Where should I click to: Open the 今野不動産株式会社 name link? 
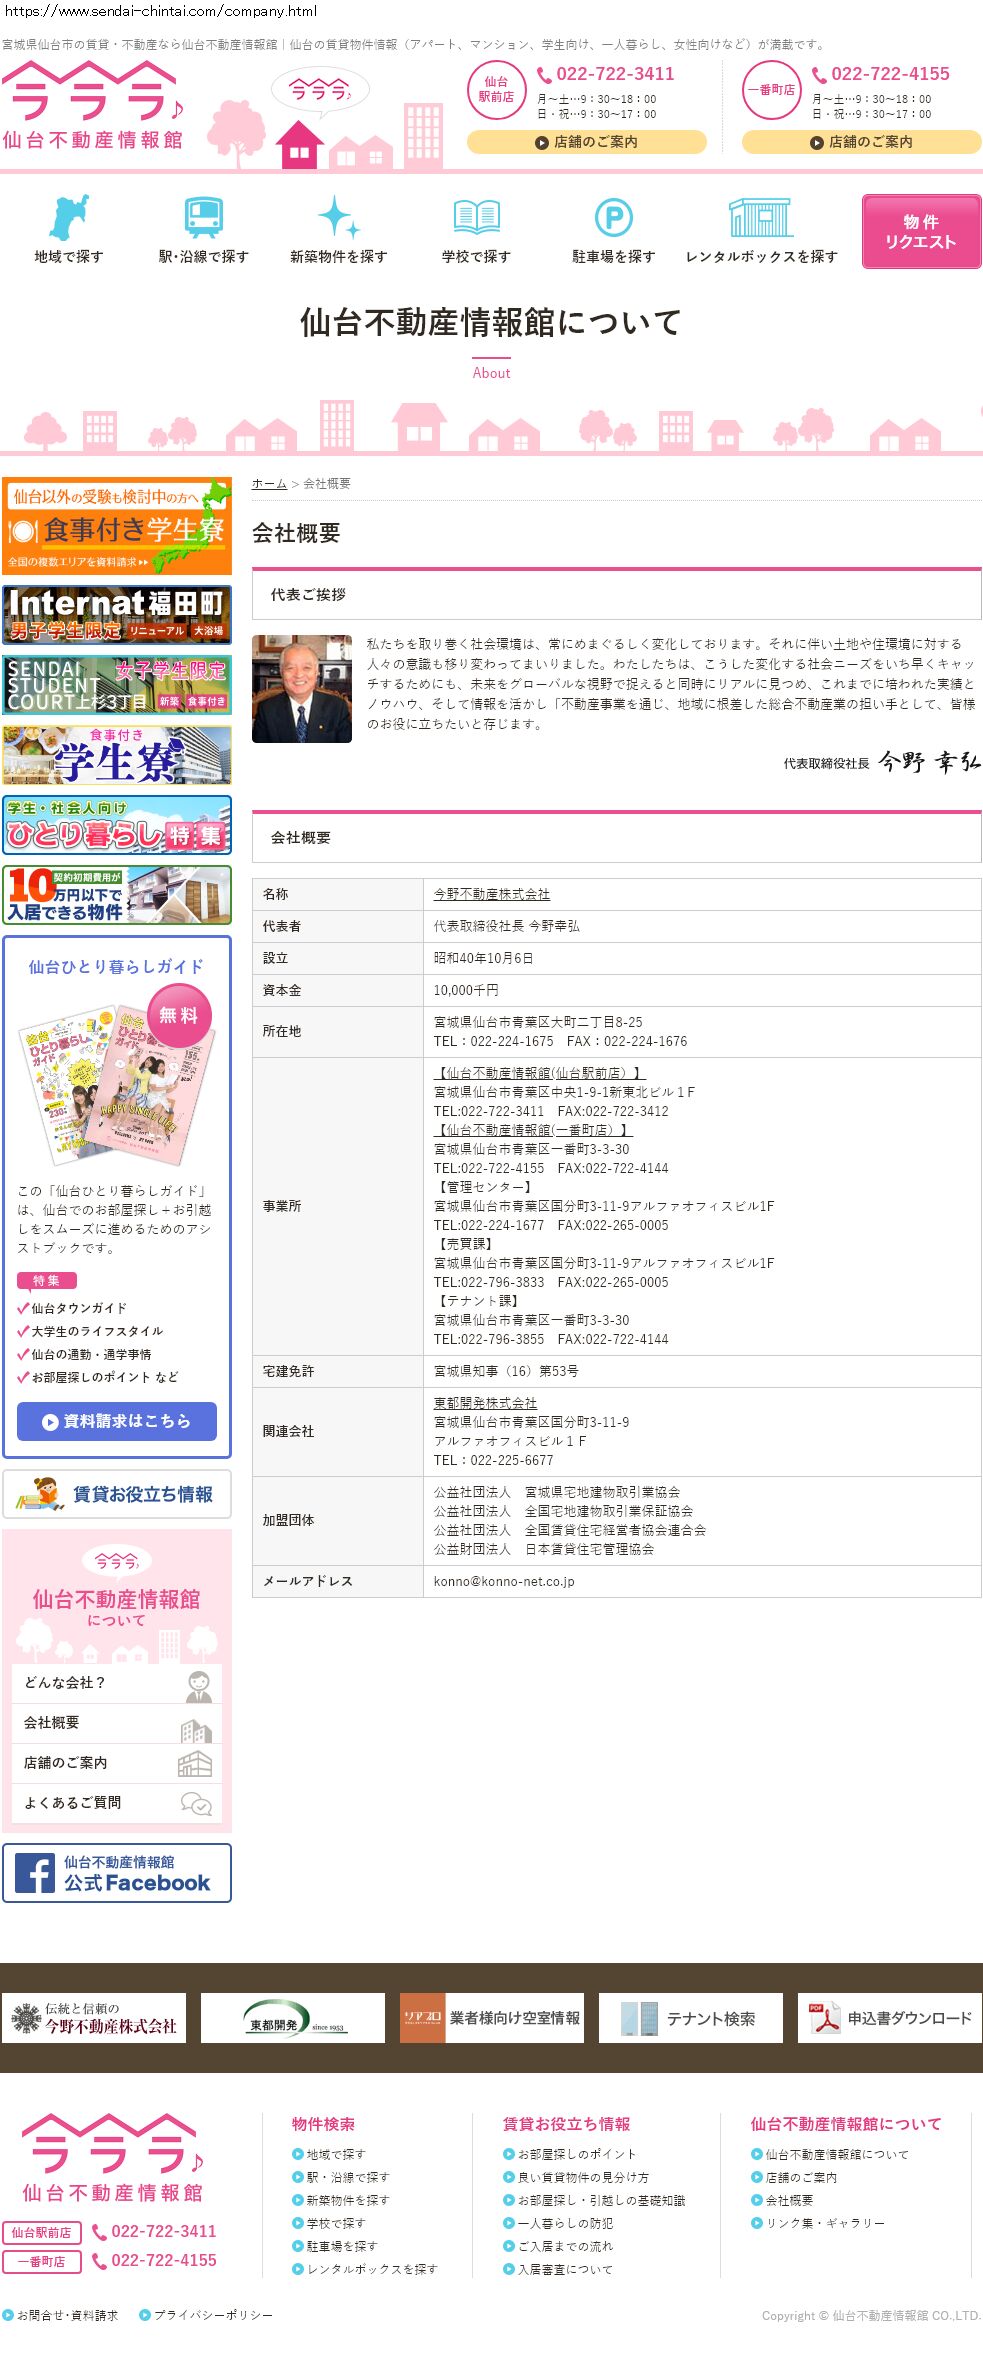click(491, 894)
